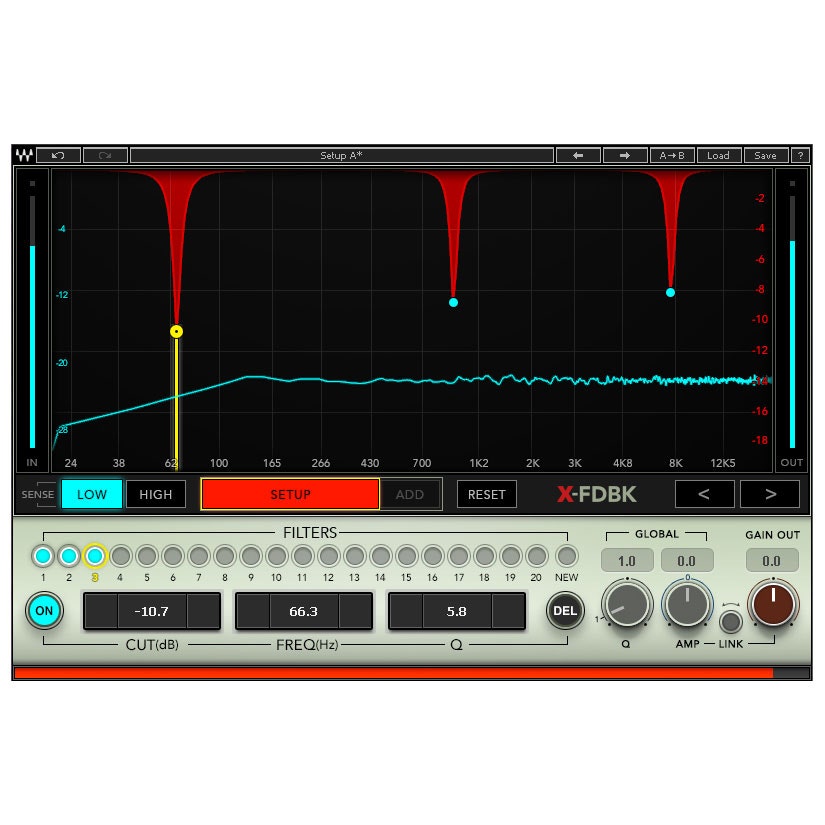Open the Load preset menu
This screenshot has height=825, width=825.
click(x=719, y=155)
